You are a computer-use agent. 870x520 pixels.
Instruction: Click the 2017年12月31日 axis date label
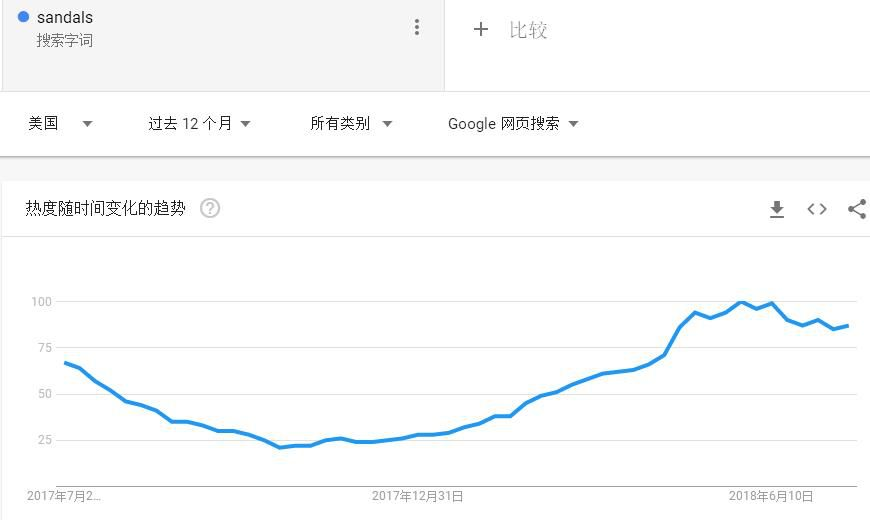coord(417,496)
